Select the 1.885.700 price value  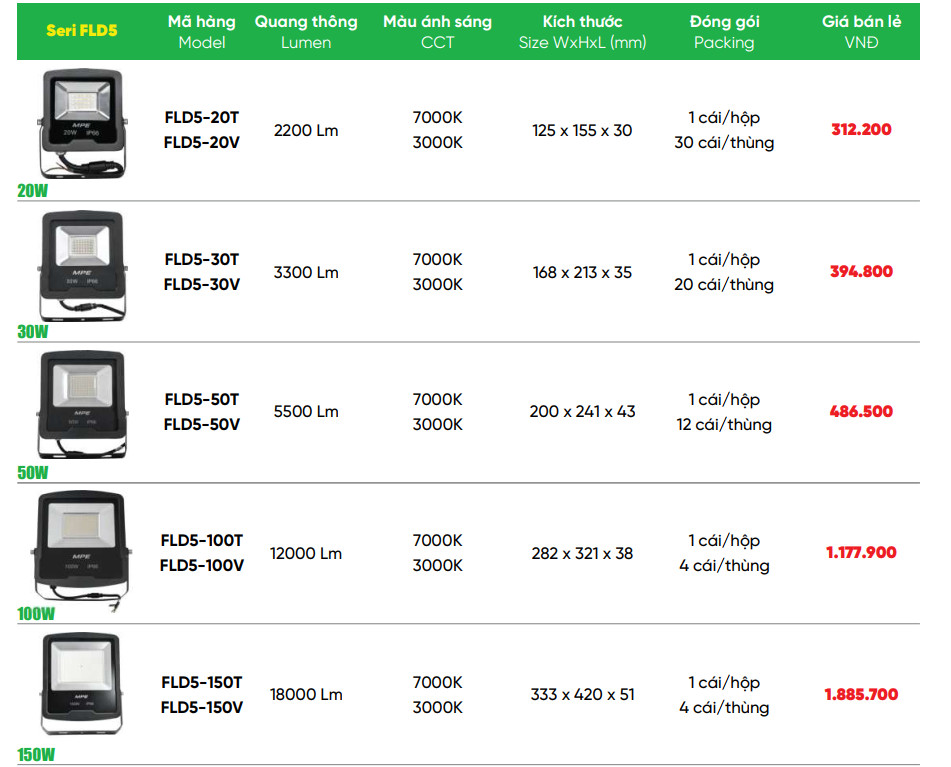[x=861, y=694]
